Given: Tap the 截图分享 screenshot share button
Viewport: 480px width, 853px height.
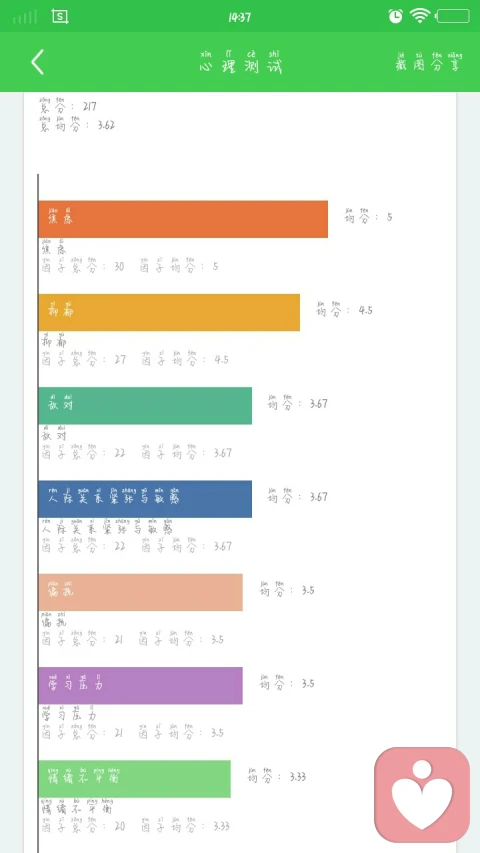Looking at the screenshot, I should point(429,61).
